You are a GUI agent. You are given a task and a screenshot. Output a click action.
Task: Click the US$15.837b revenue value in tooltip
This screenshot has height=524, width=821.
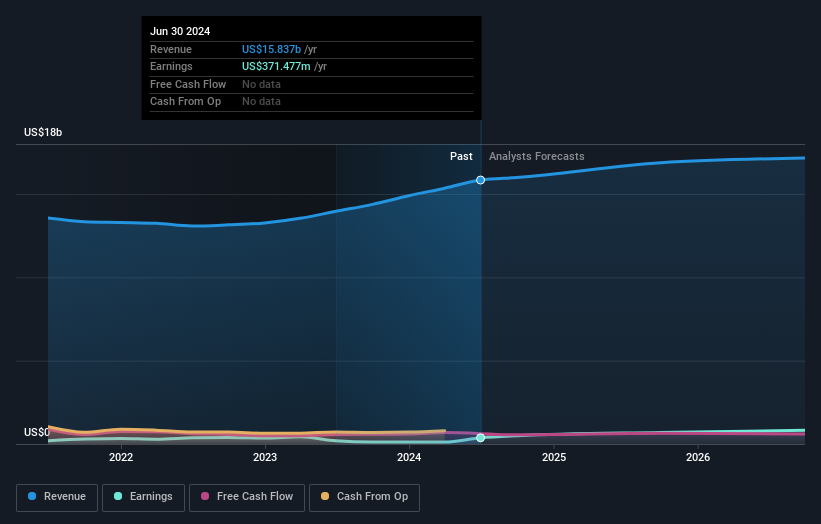(x=271, y=49)
